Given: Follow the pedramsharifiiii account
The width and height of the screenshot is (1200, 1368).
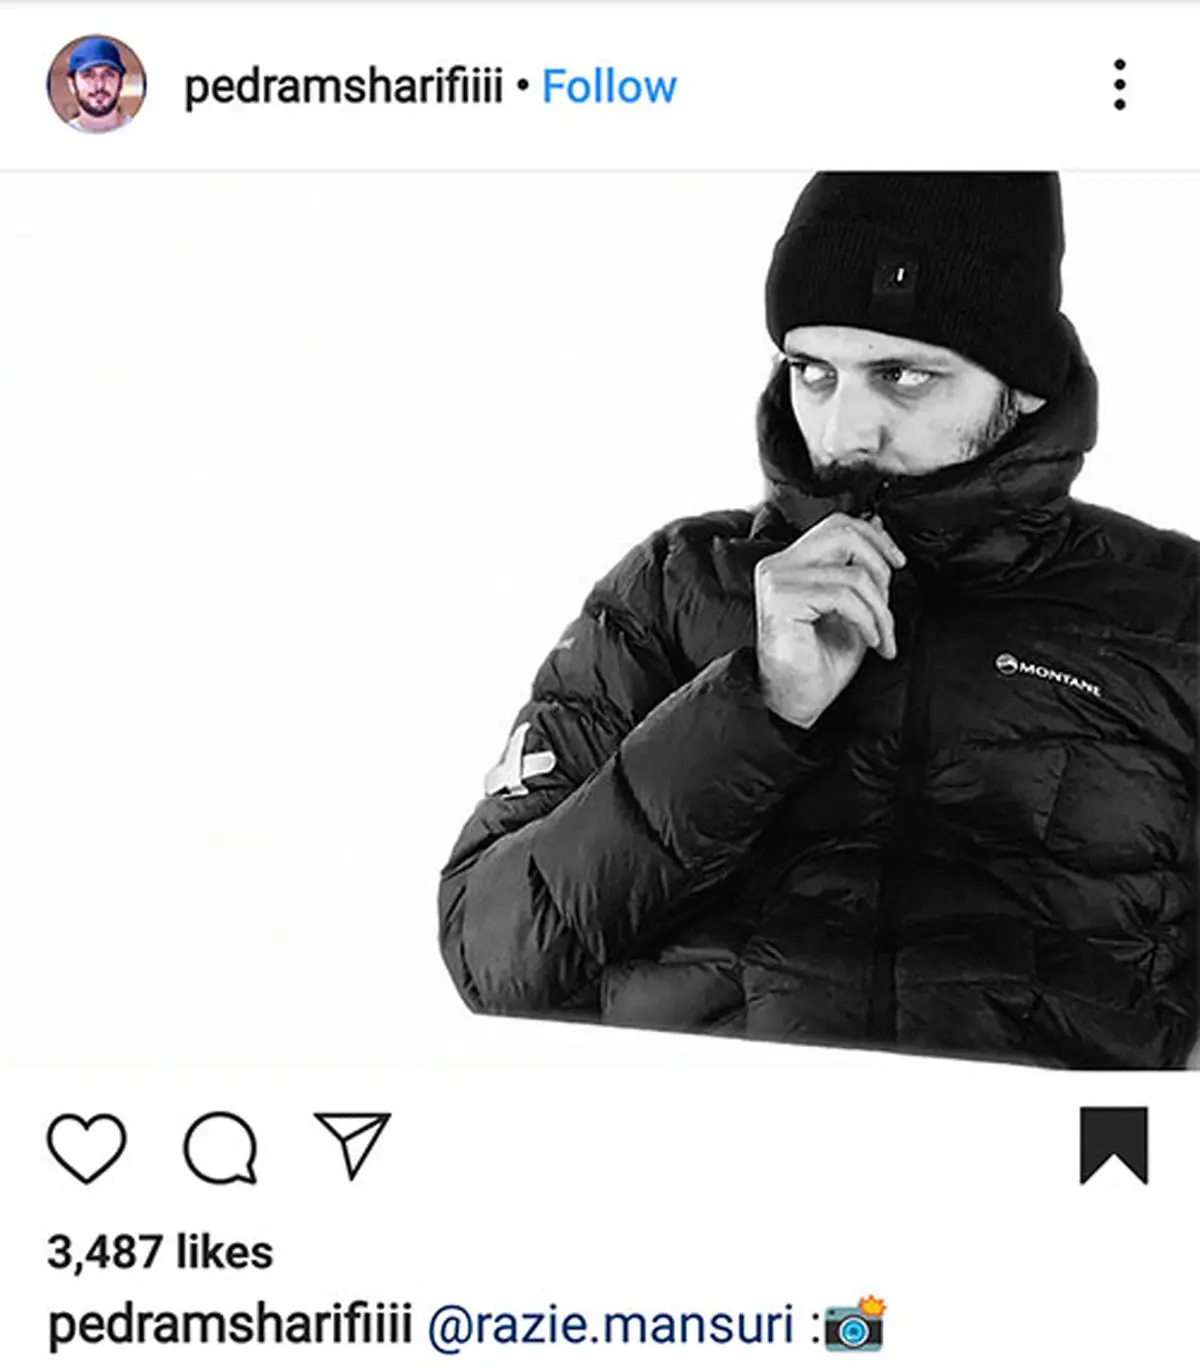Looking at the screenshot, I should coord(609,87).
